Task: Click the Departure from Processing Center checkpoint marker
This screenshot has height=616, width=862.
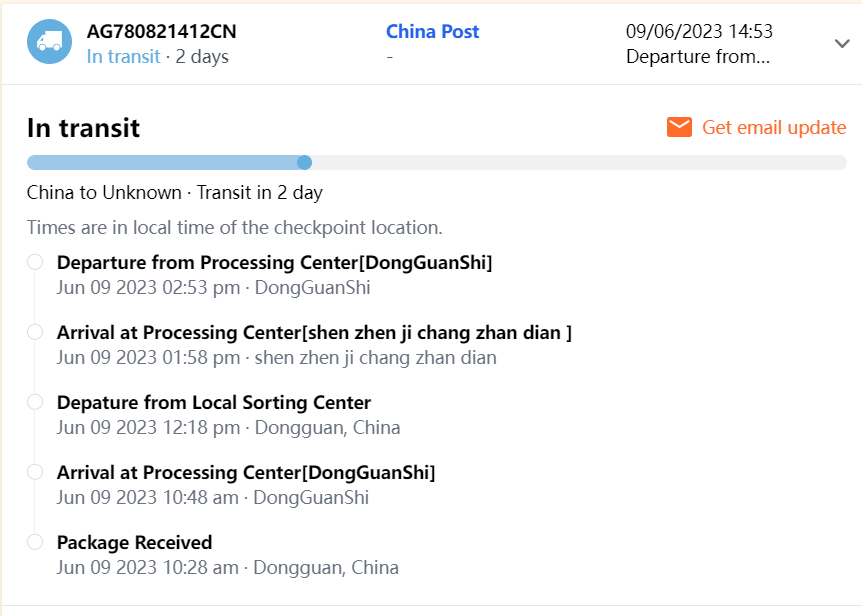Action: (35, 262)
